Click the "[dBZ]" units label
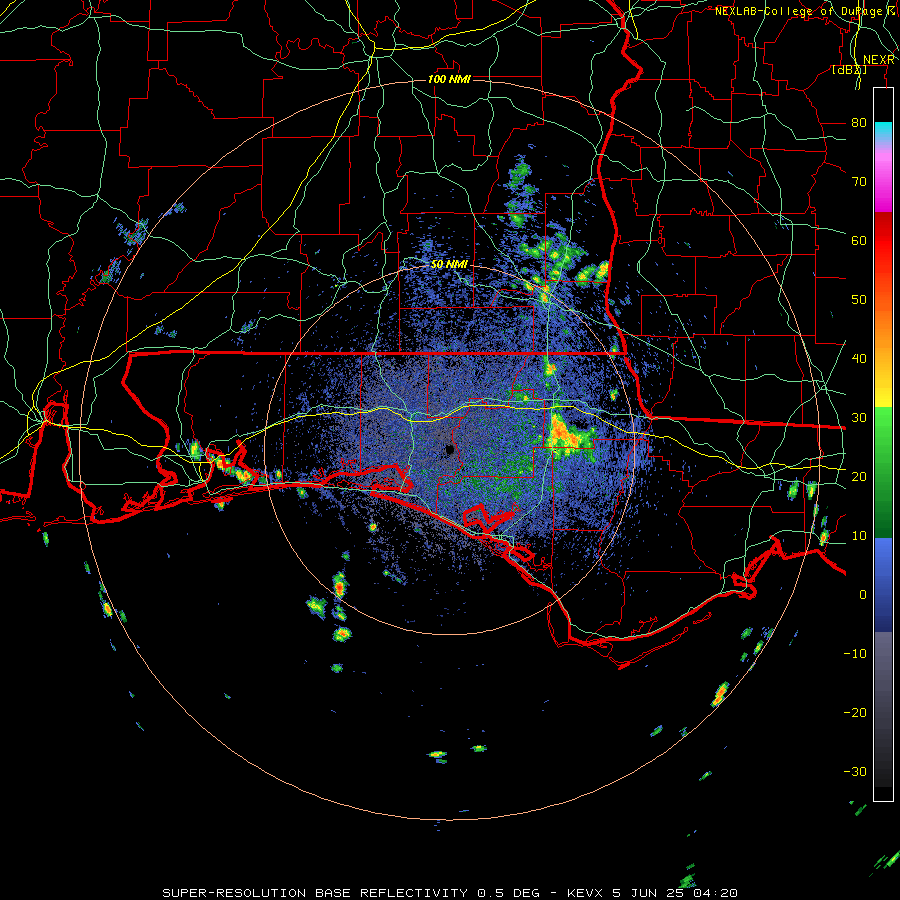Screen dimensions: 900x900 click(849, 70)
